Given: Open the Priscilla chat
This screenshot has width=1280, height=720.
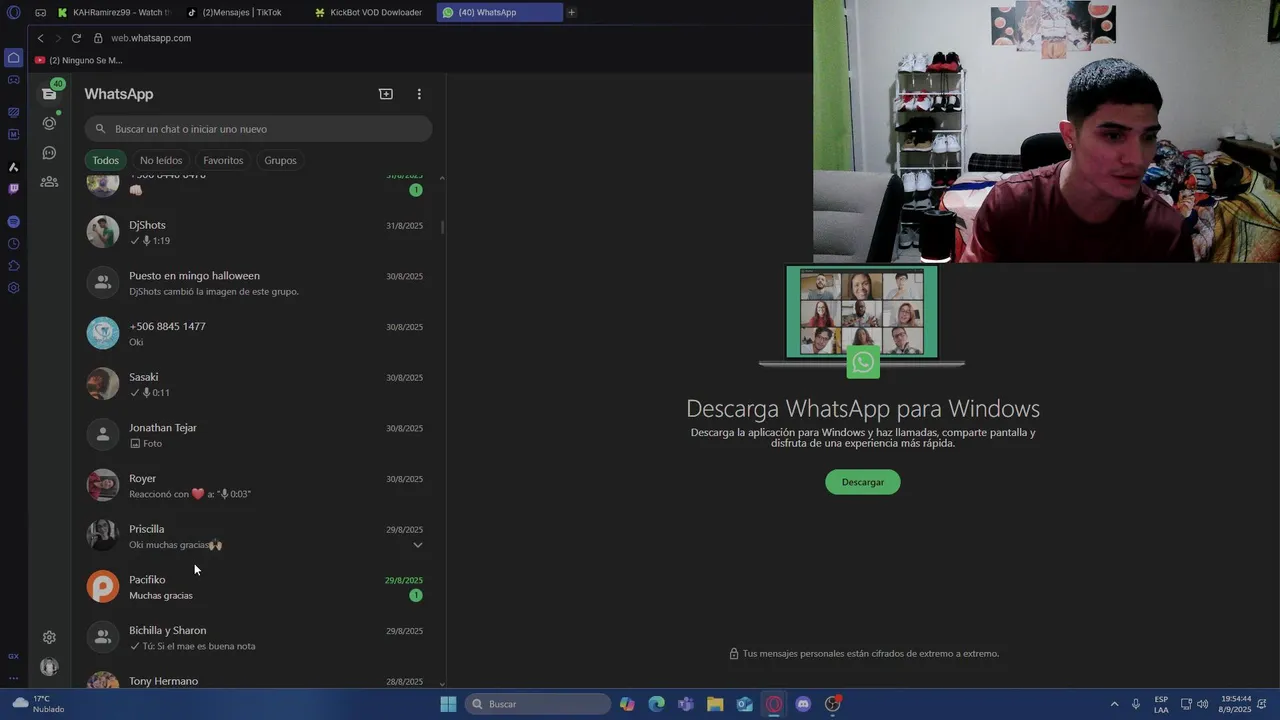Looking at the screenshot, I should (256, 536).
